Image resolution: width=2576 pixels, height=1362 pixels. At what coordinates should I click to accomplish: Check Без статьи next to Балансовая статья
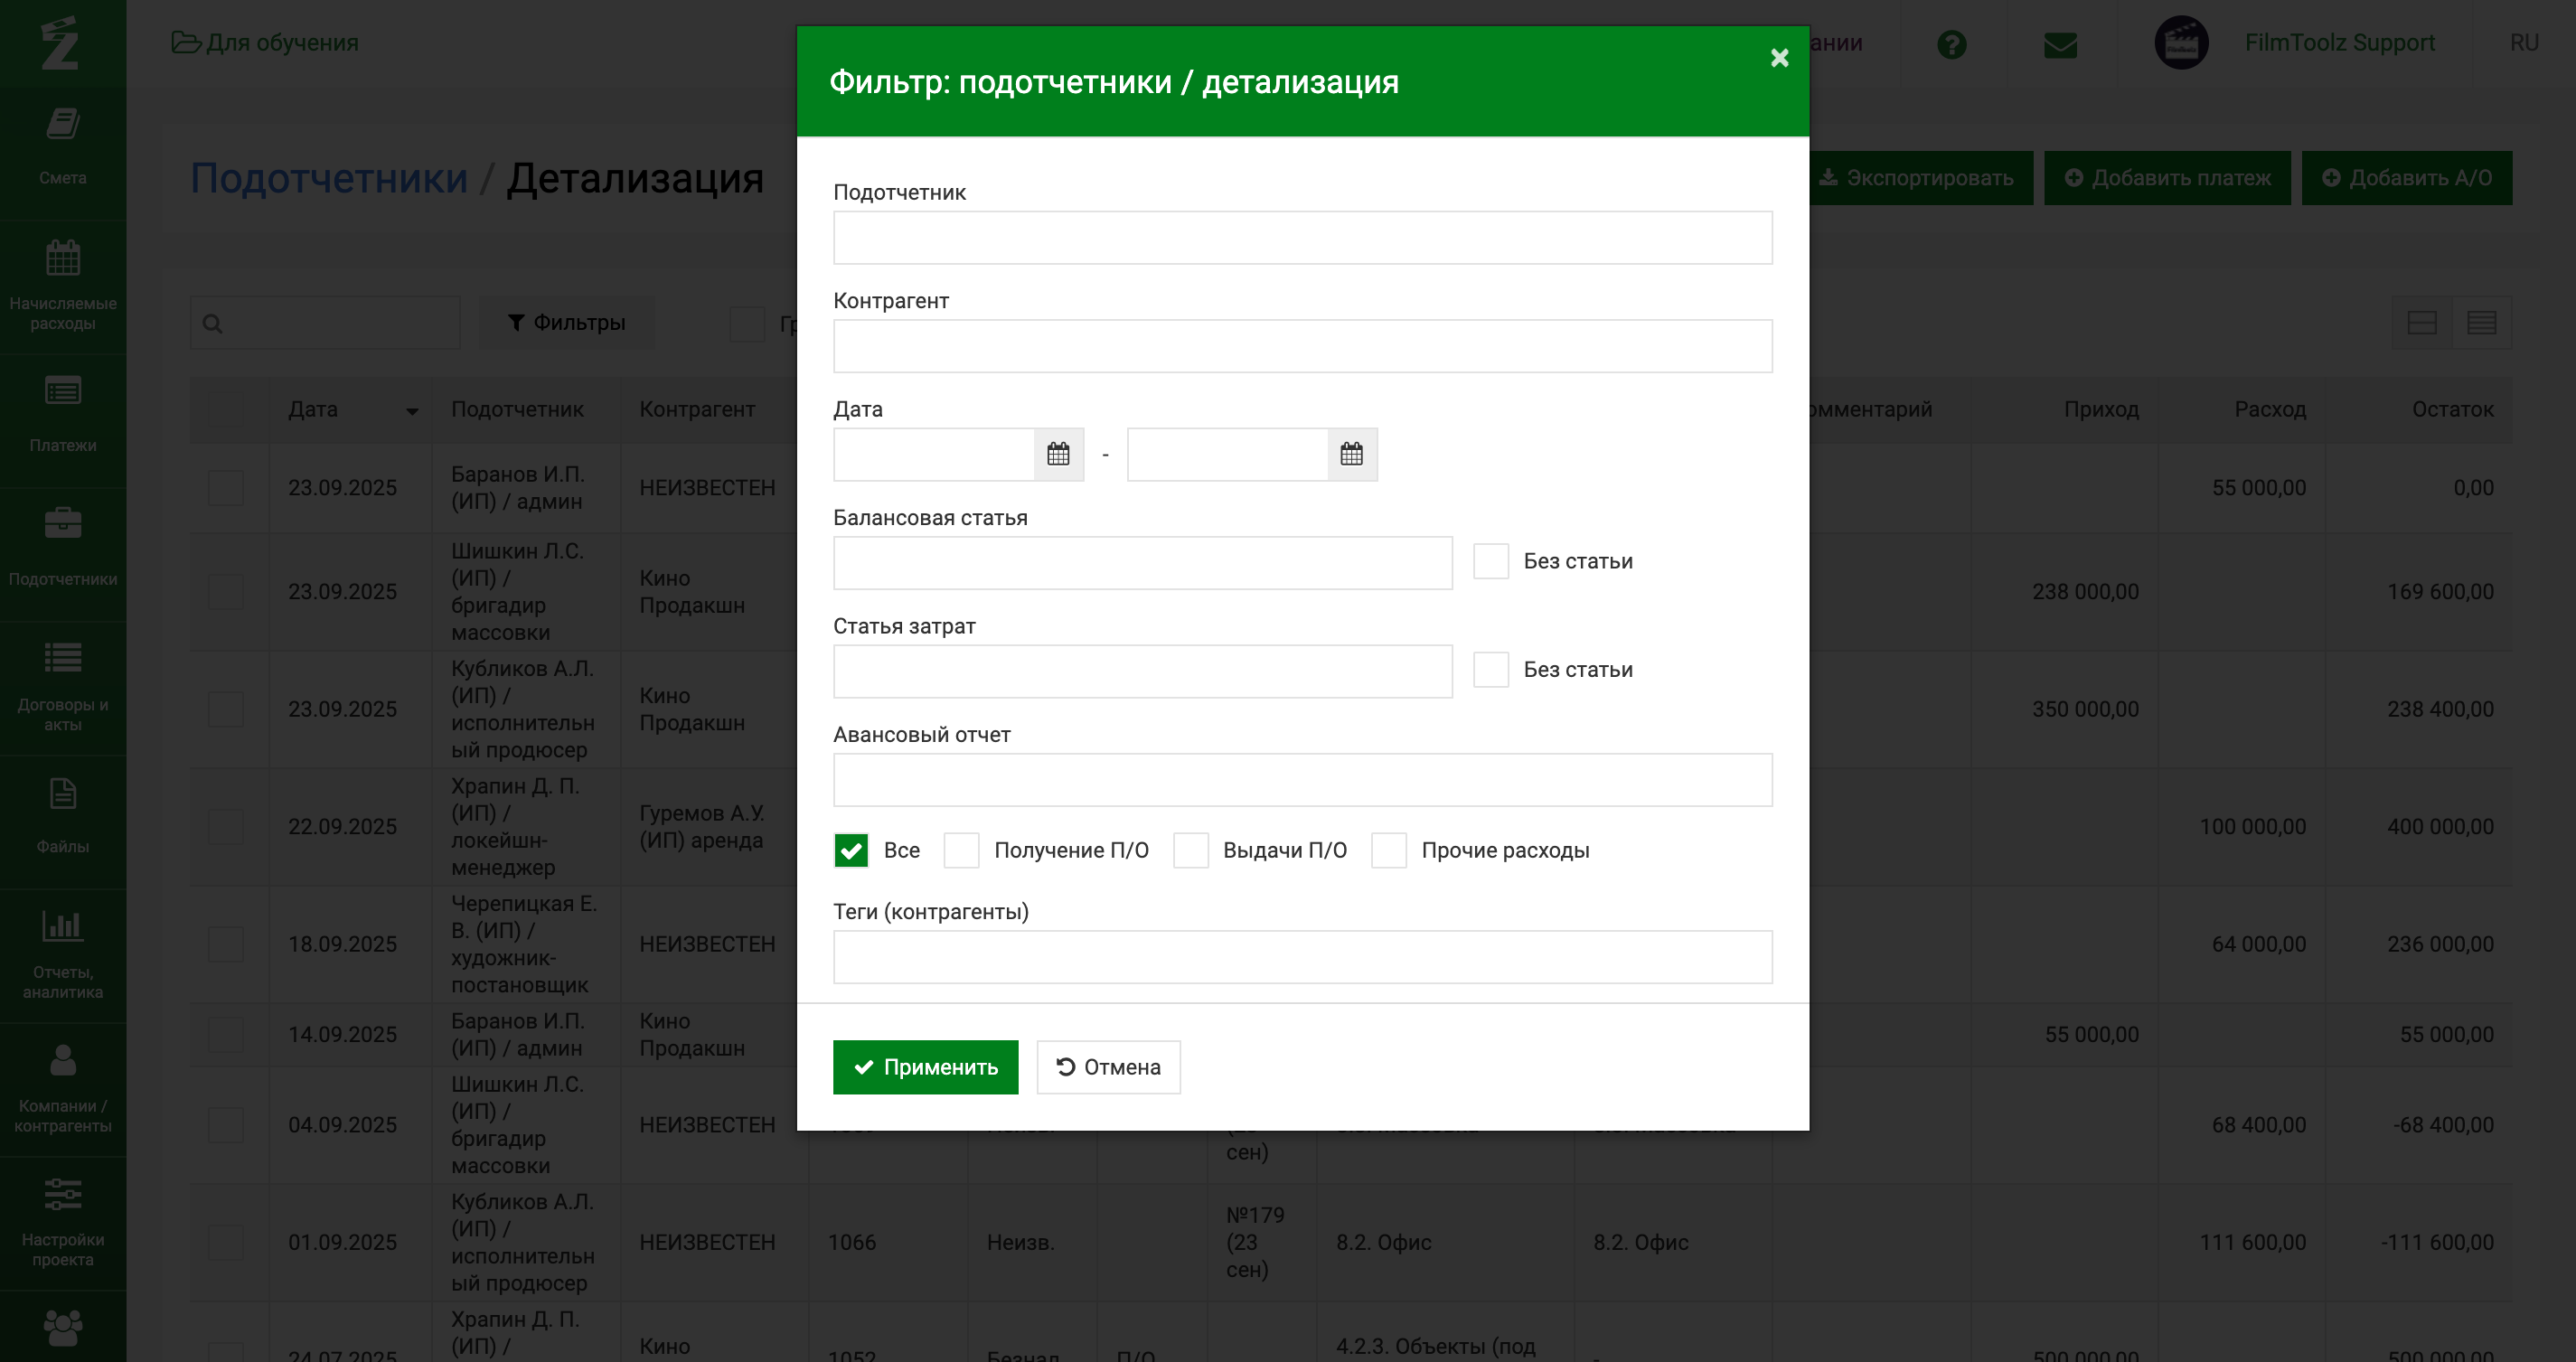click(x=1490, y=561)
